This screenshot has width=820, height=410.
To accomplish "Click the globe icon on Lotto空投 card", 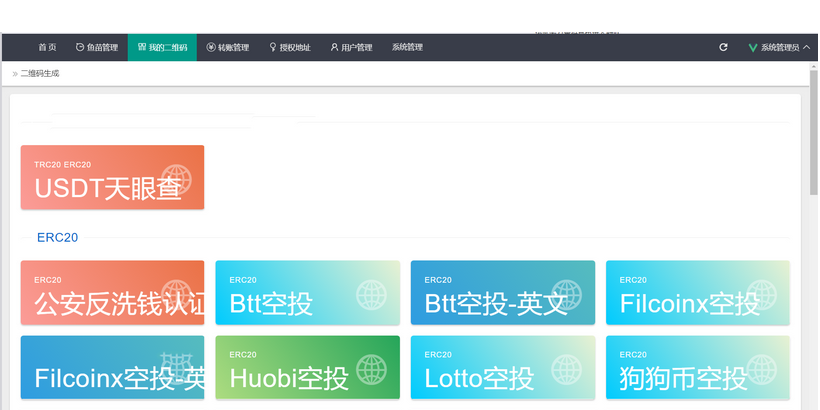I will pyautogui.click(x=566, y=370).
